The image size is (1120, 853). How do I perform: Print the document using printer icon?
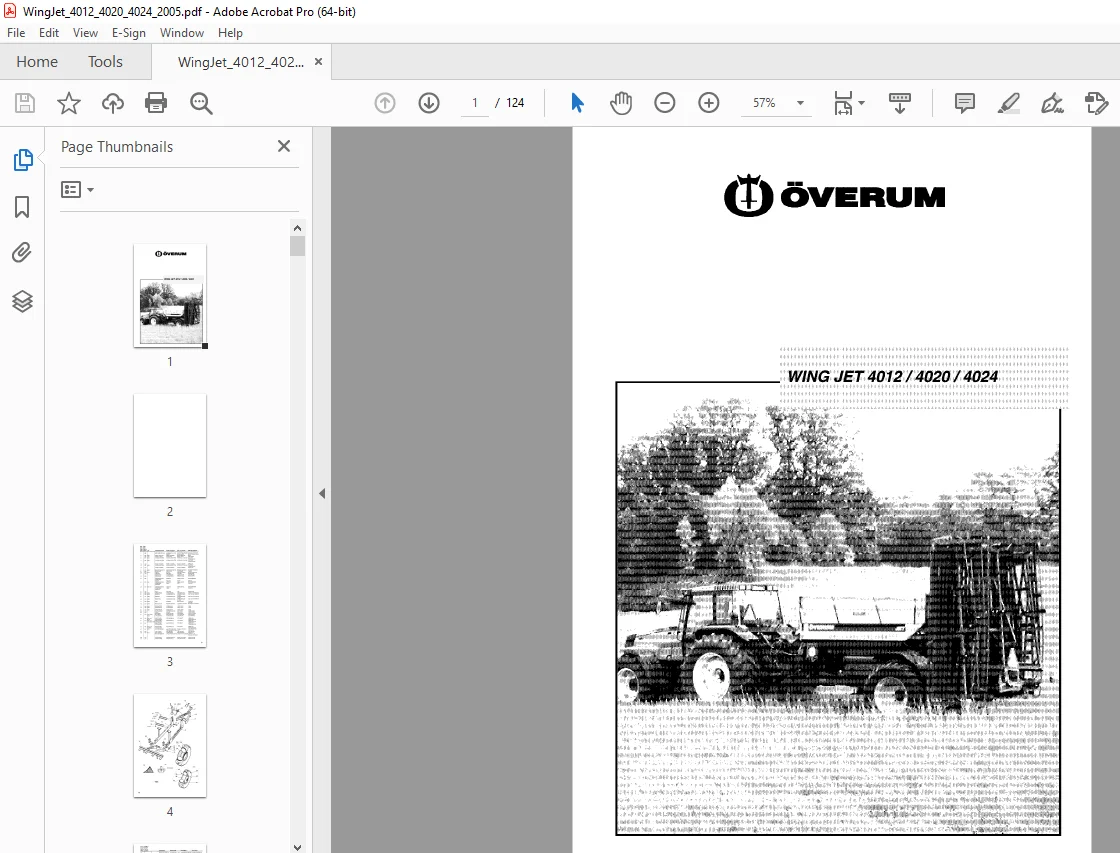click(156, 103)
